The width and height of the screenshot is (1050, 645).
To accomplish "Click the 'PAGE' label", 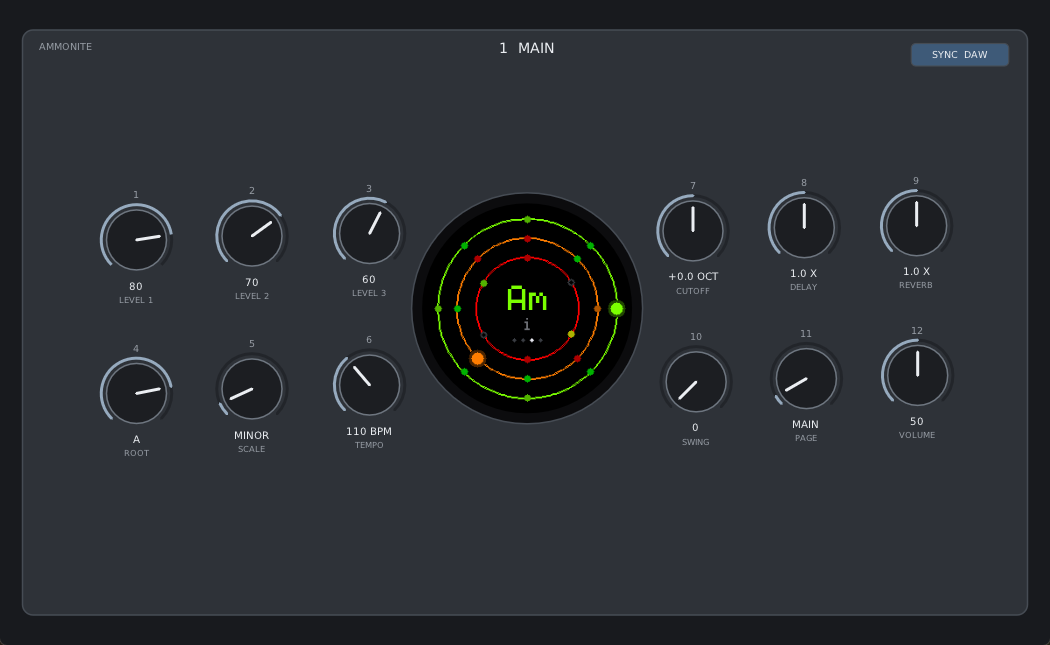I will [x=806, y=438].
